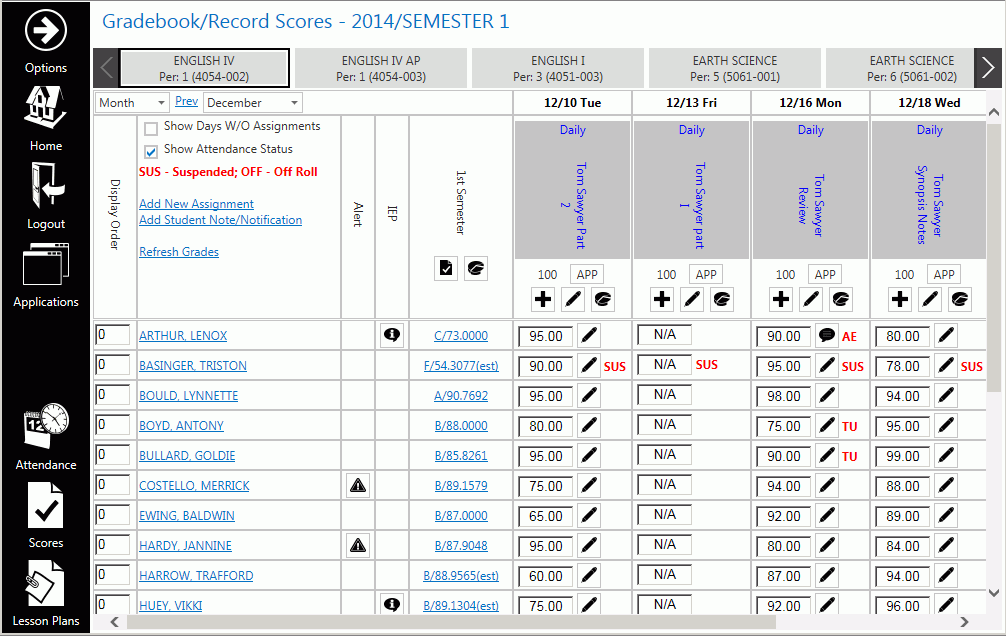Click the leaf icon under 12/10 Tue
Screen dimensions: 1006x636
point(603,299)
